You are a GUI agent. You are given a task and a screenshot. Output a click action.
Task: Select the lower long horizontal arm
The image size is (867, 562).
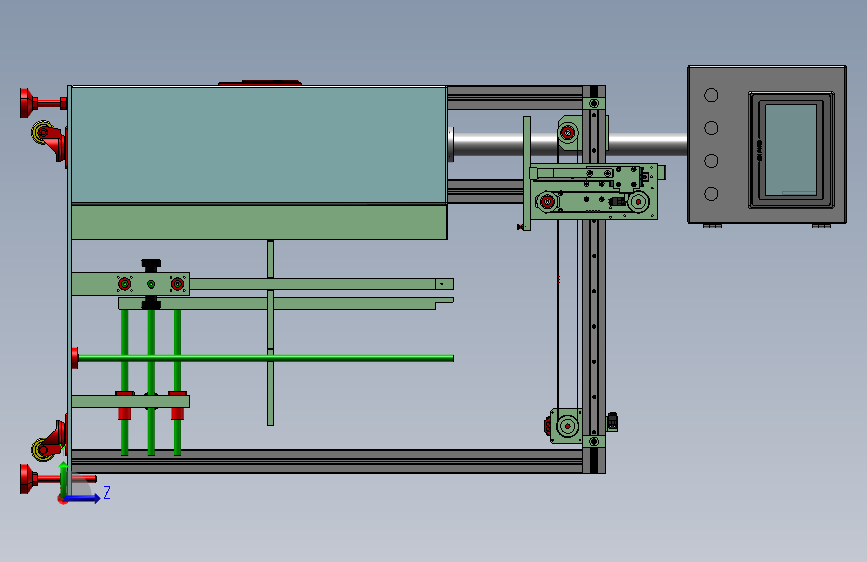pyautogui.click(x=286, y=303)
